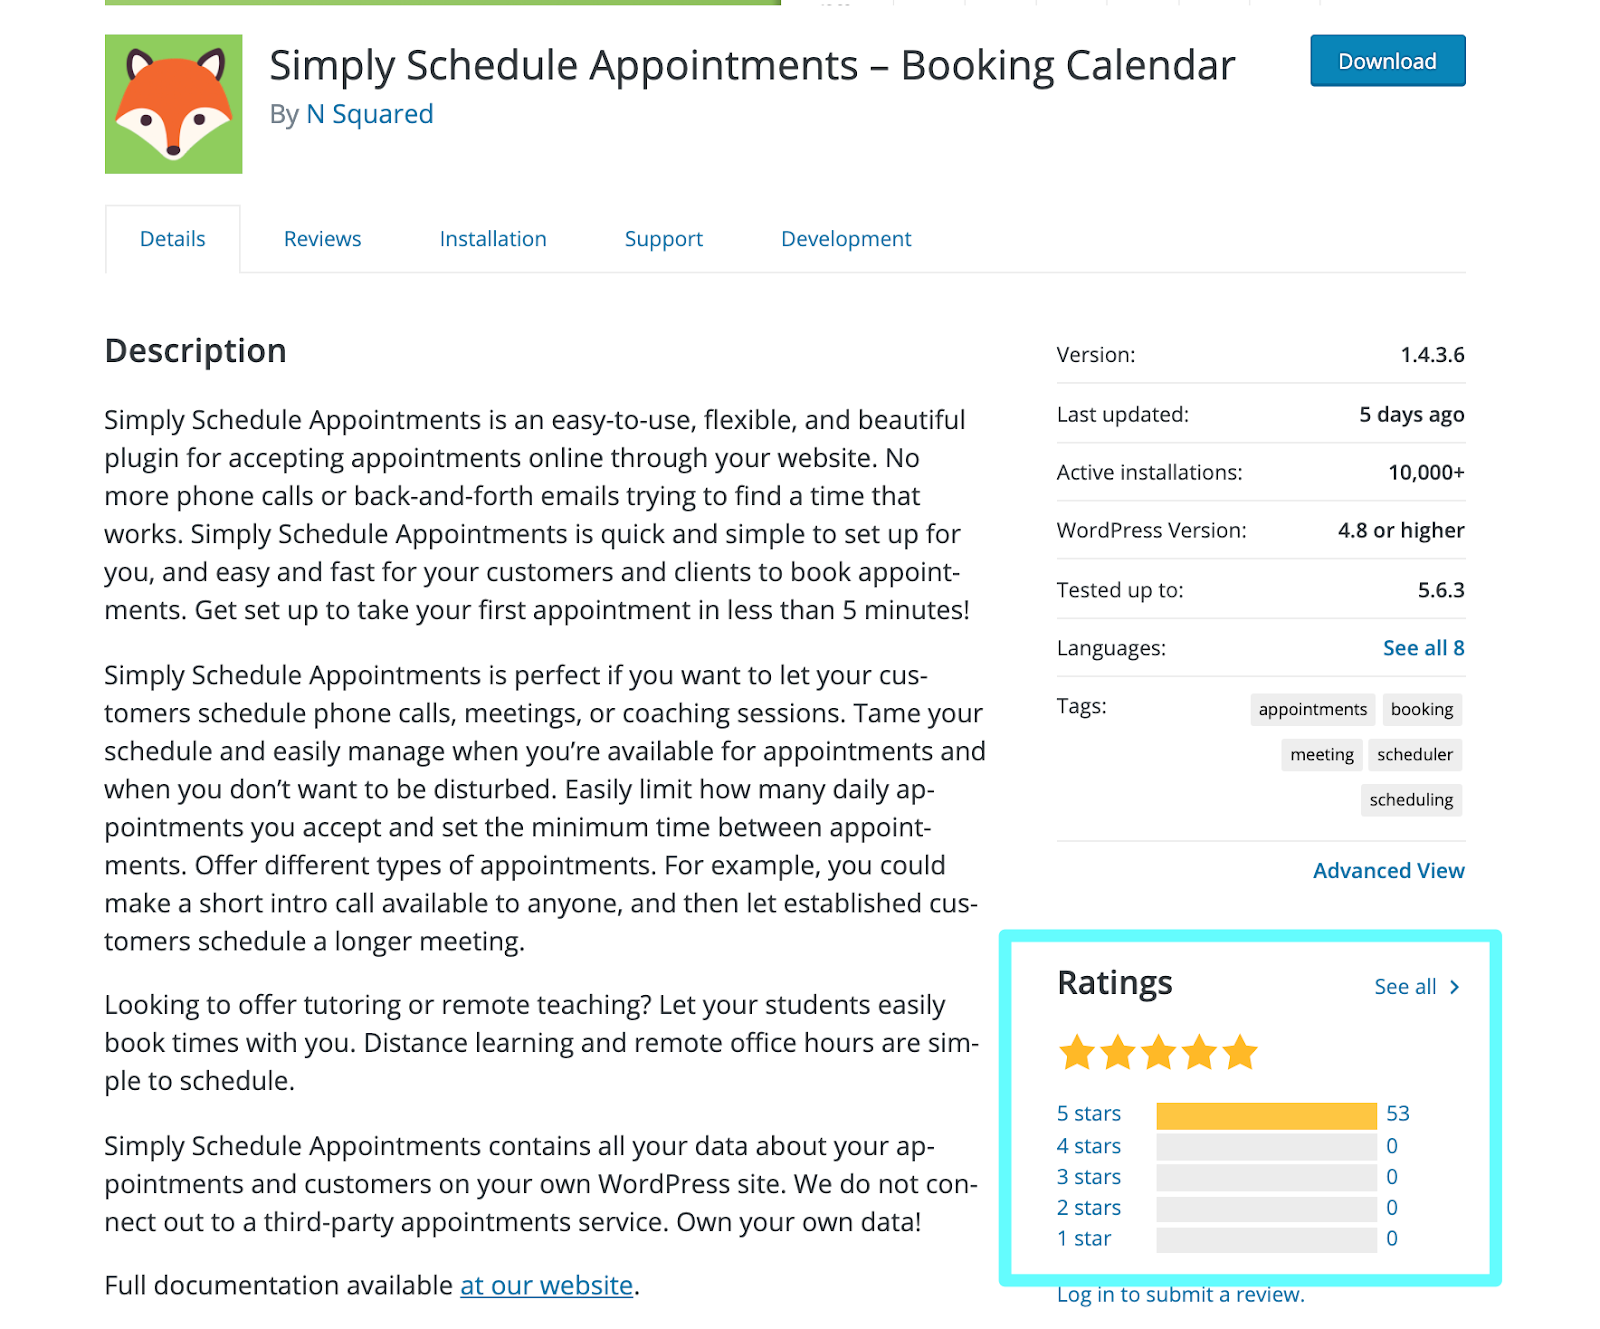Download the plugin
Viewport: 1600px width, 1329px height.
pos(1387,61)
